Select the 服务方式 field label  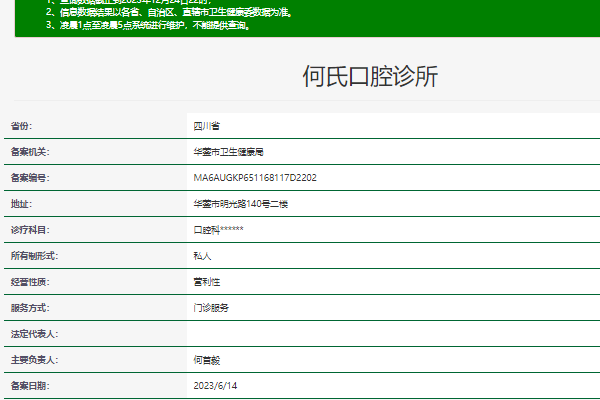click(30, 308)
